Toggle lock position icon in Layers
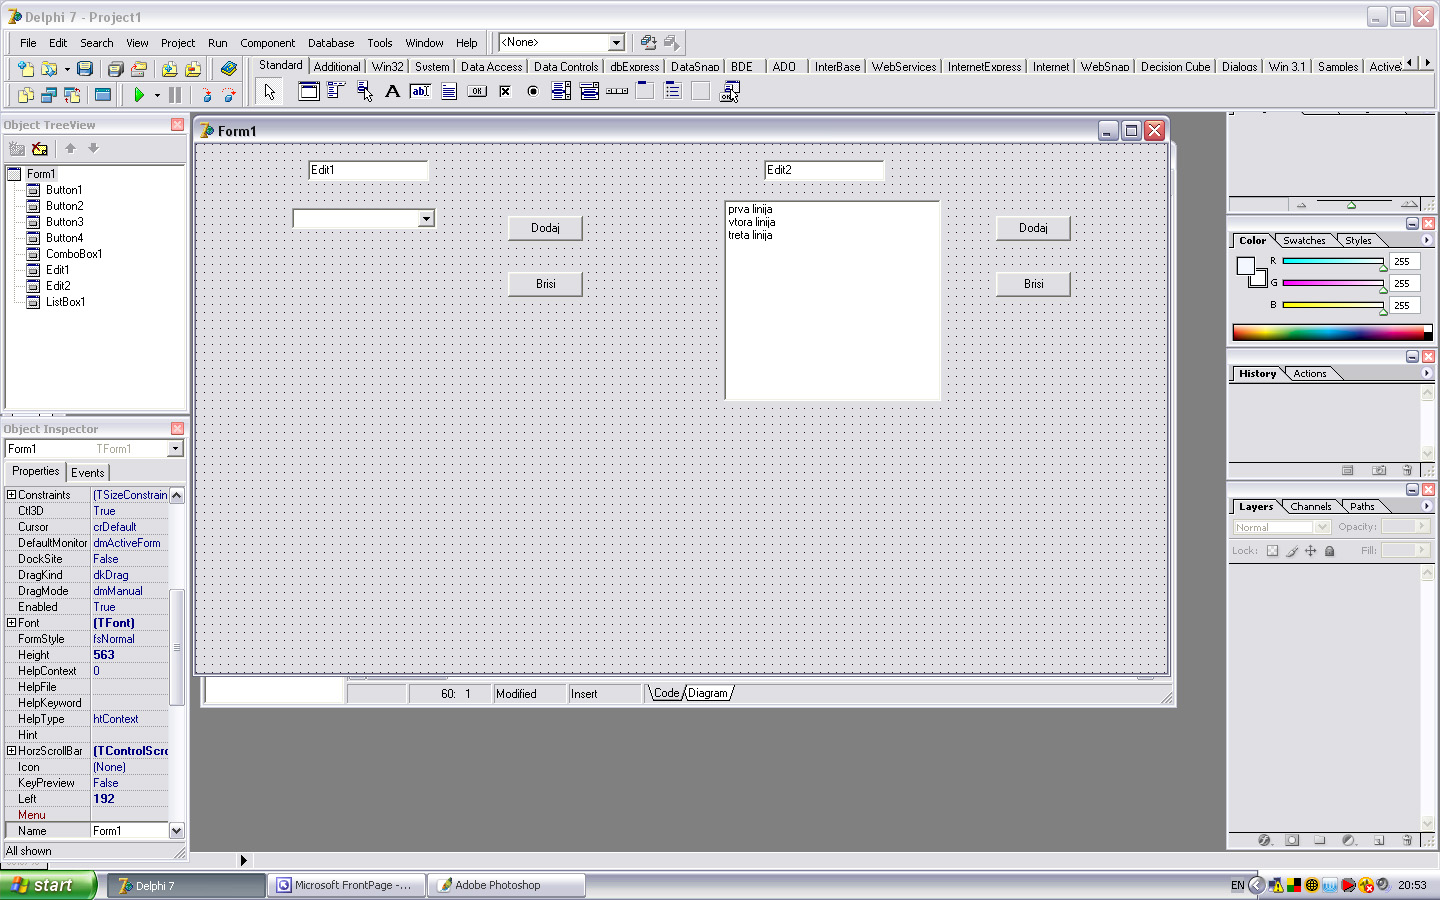This screenshot has width=1440, height=900. coord(1310,551)
